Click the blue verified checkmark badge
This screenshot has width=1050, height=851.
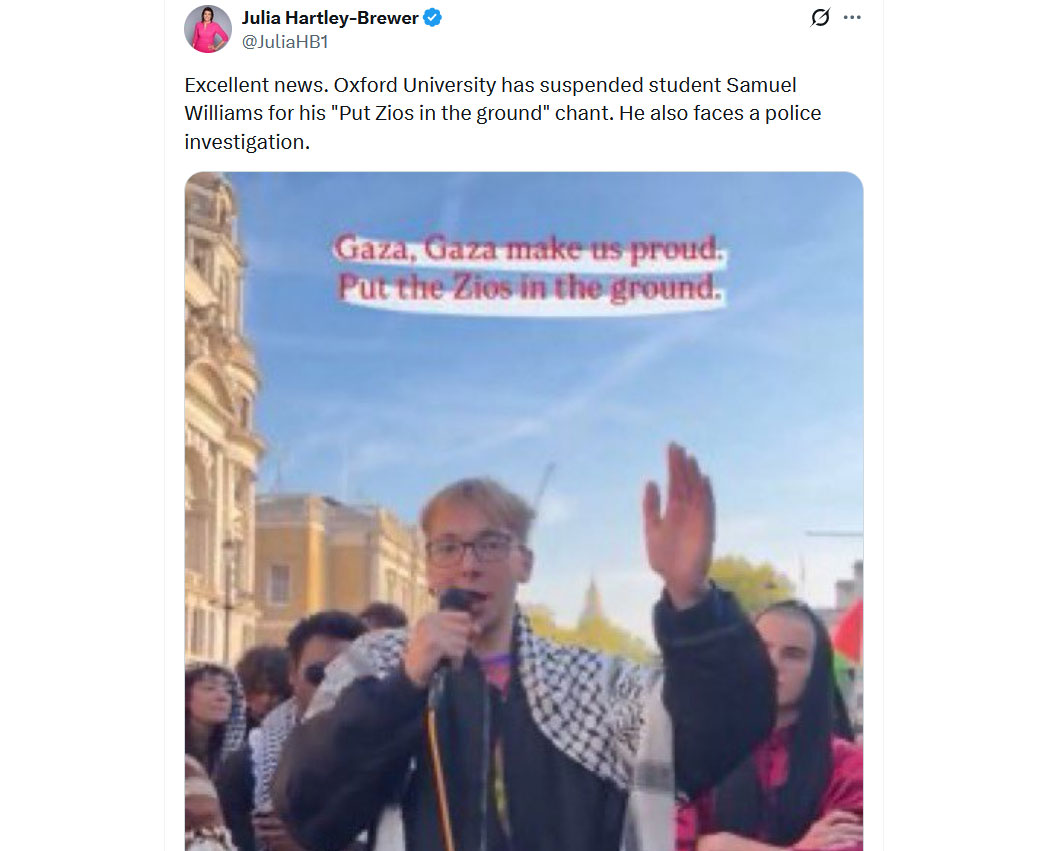[x=433, y=17]
